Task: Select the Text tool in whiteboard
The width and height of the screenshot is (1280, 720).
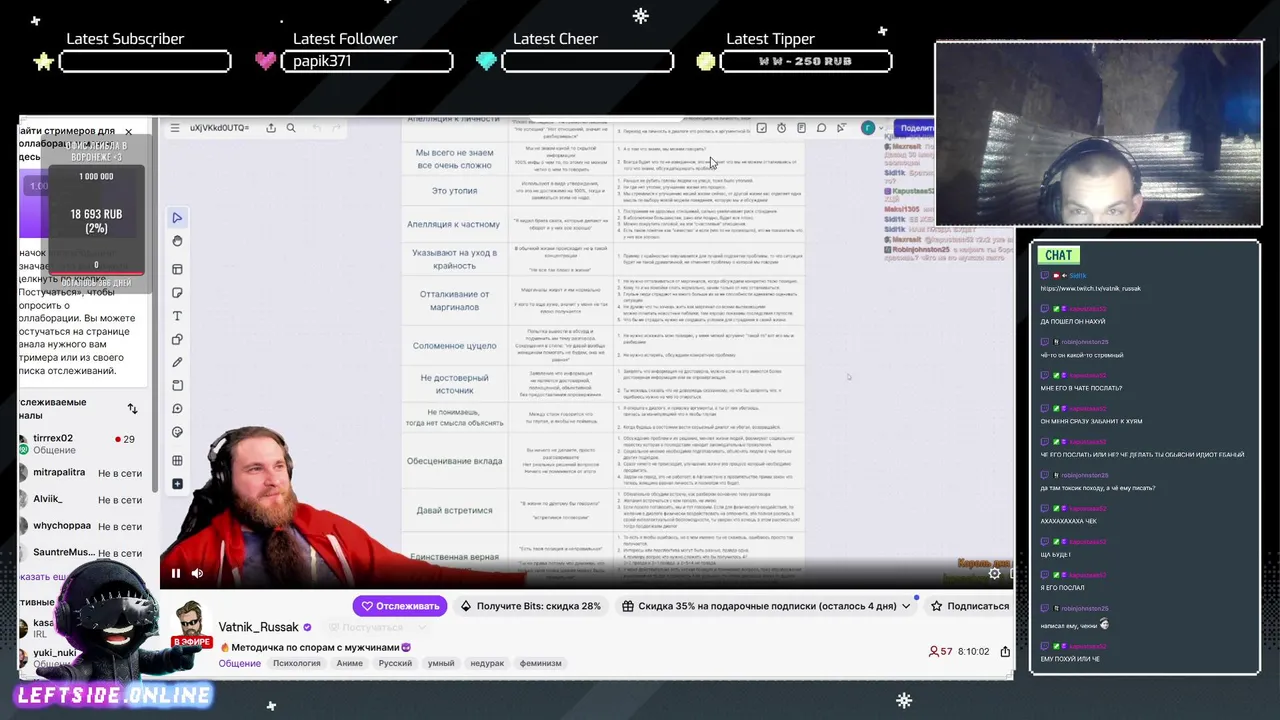Action: [177, 316]
